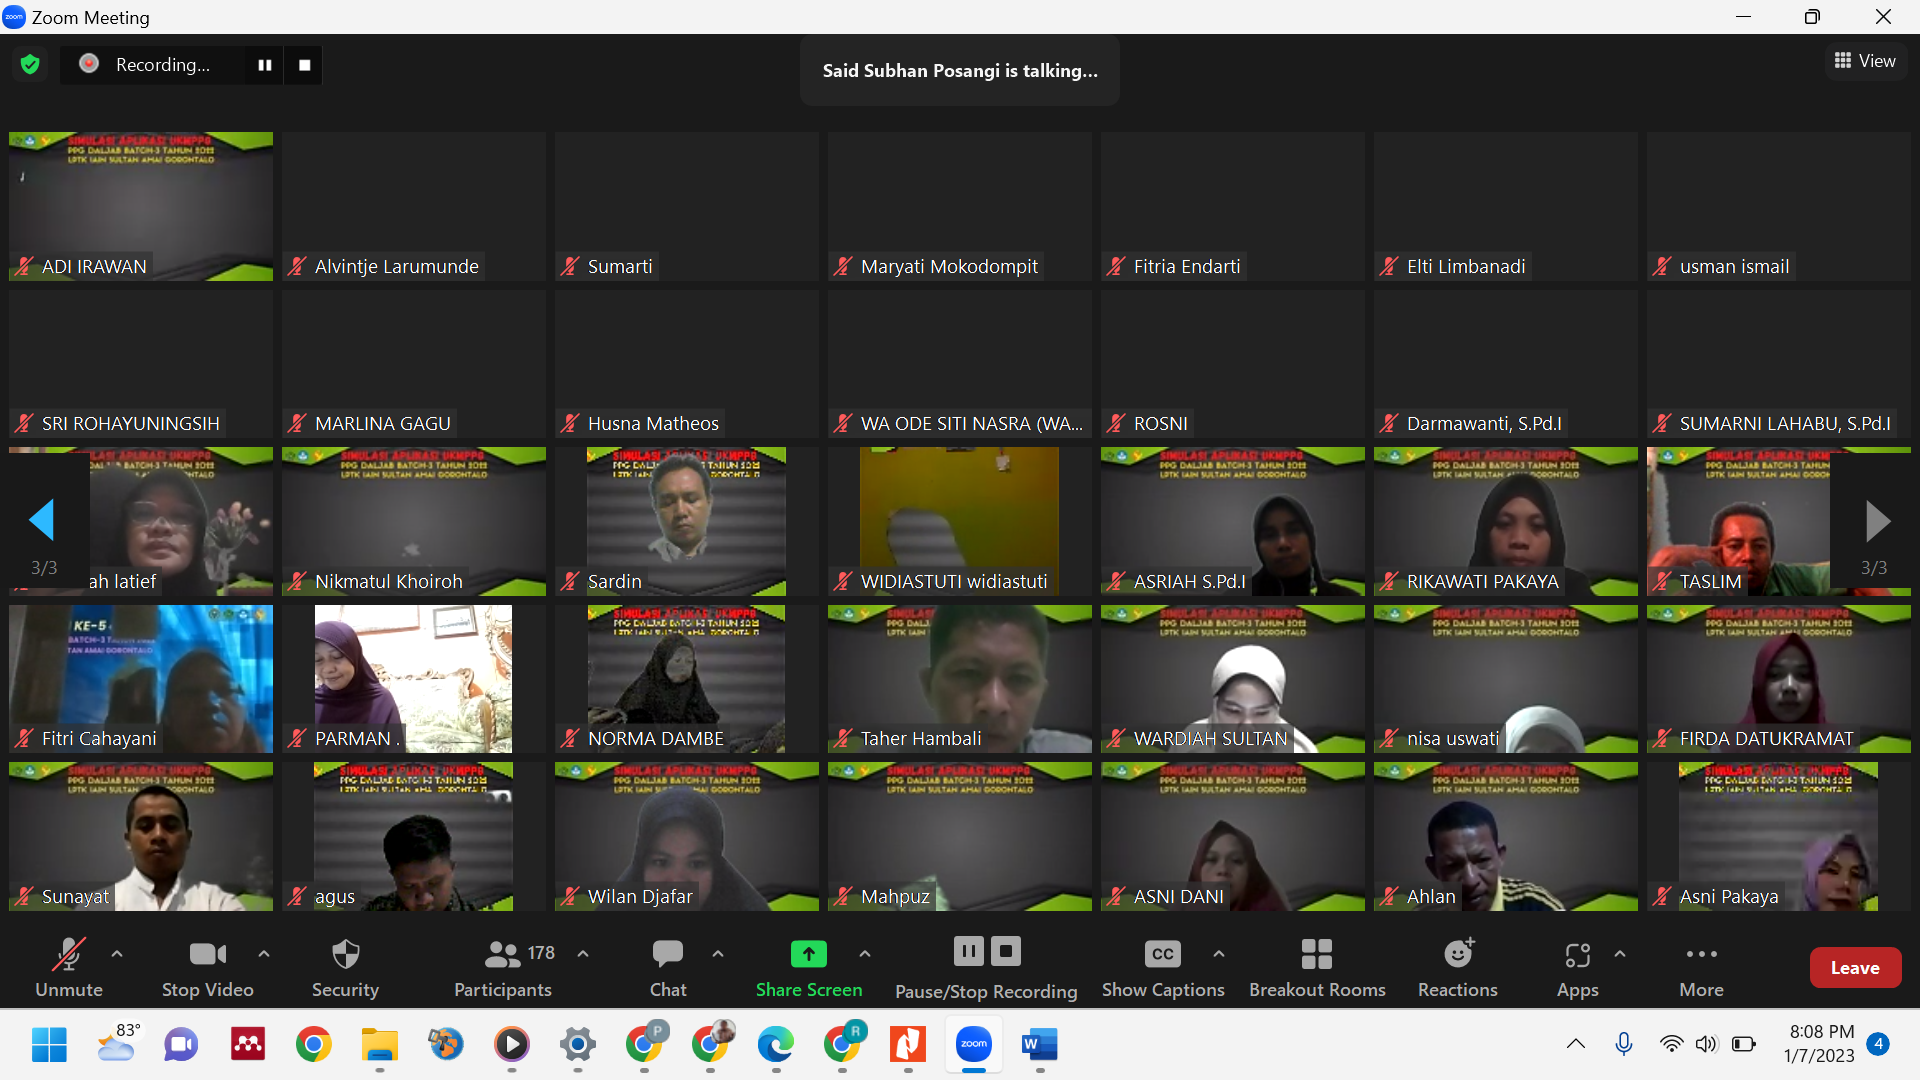Viewport: 1920px width, 1080px height.
Task: Click the green Share Screen icon
Action: point(808,954)
